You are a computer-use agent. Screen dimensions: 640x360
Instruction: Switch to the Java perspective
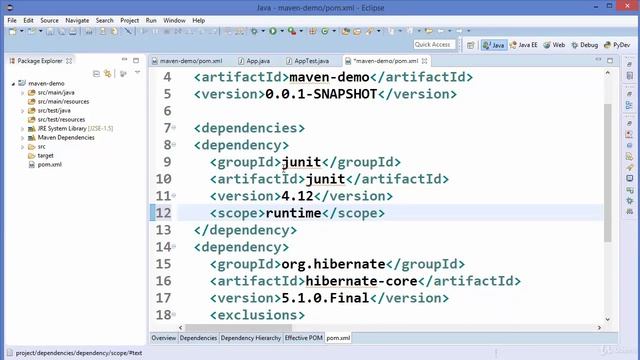493,45
